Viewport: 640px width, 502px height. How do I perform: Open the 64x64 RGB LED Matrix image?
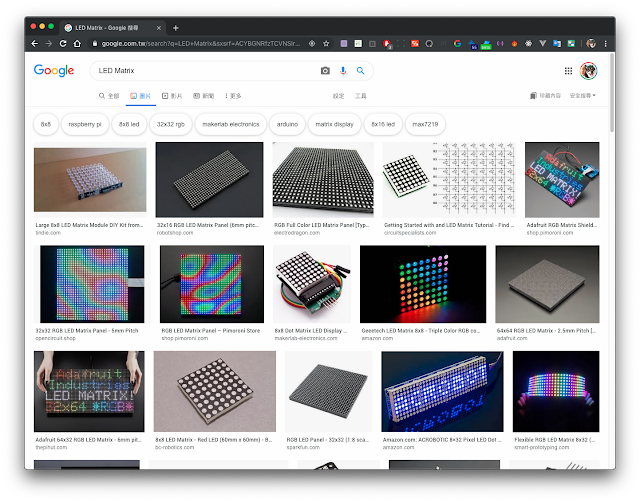tap(547, 284)
